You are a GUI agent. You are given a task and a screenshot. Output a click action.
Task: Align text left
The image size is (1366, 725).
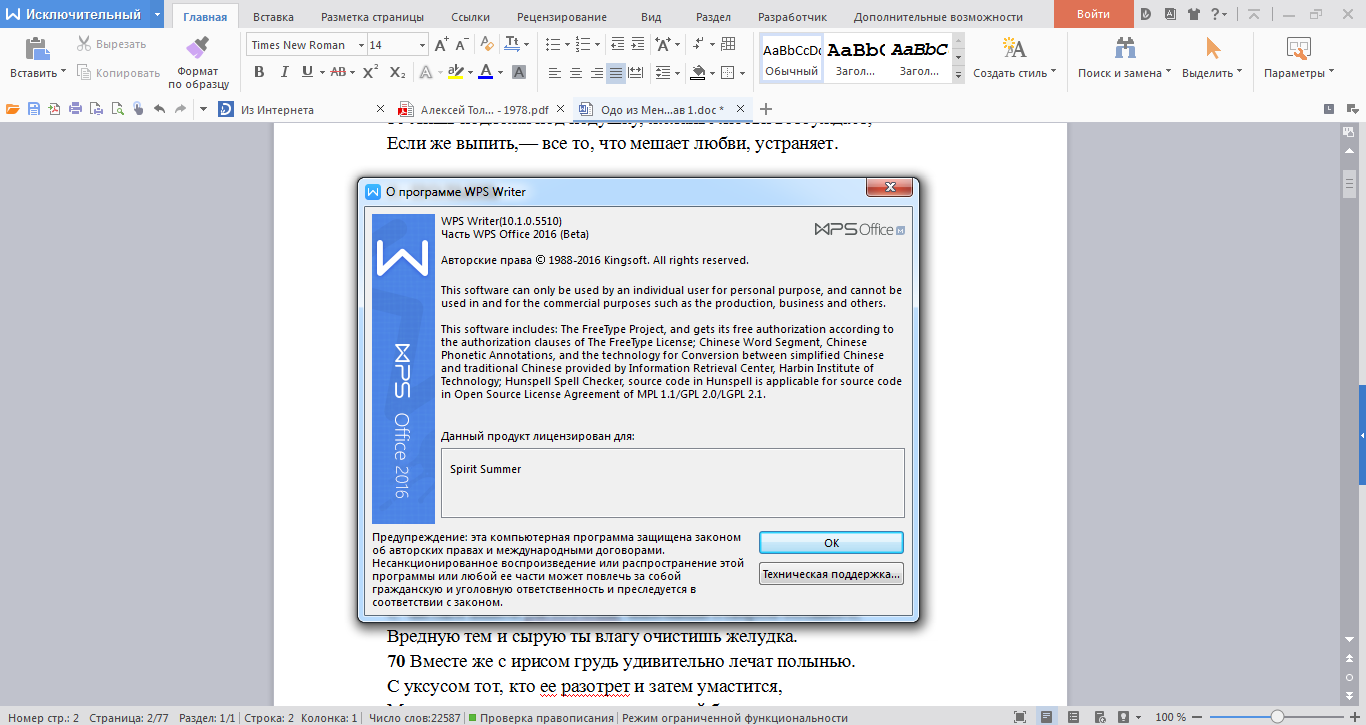pyautogui.click(x=555, y=72)
